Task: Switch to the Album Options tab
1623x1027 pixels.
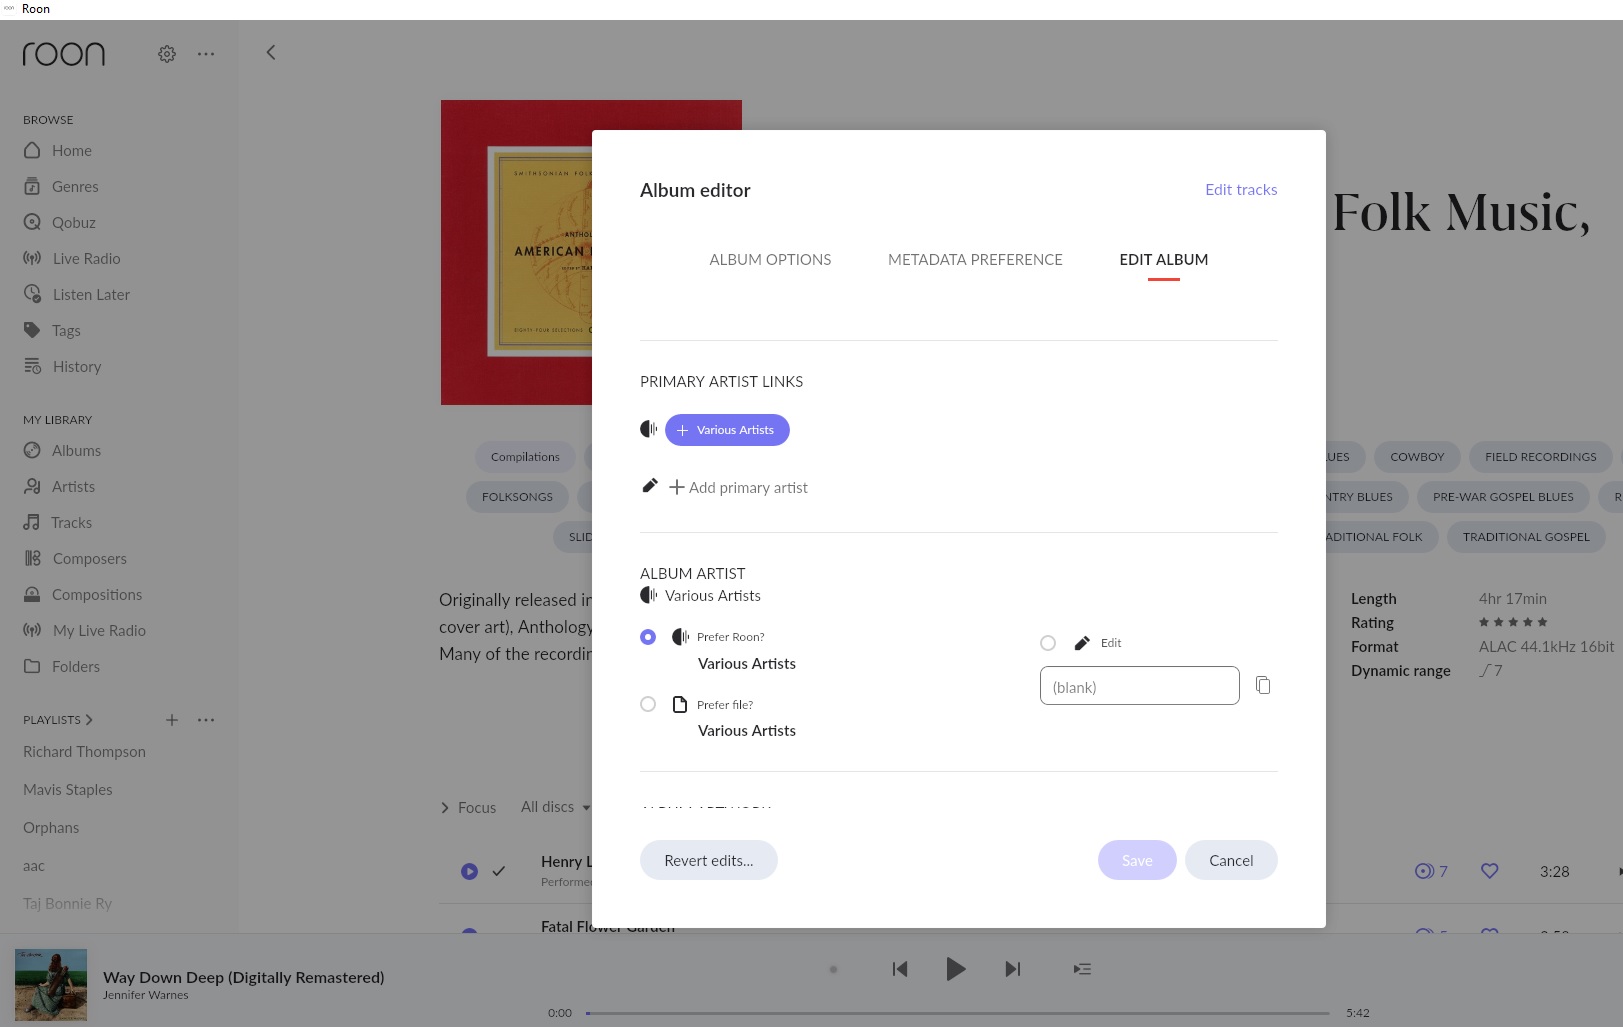Action: [770, 259]
